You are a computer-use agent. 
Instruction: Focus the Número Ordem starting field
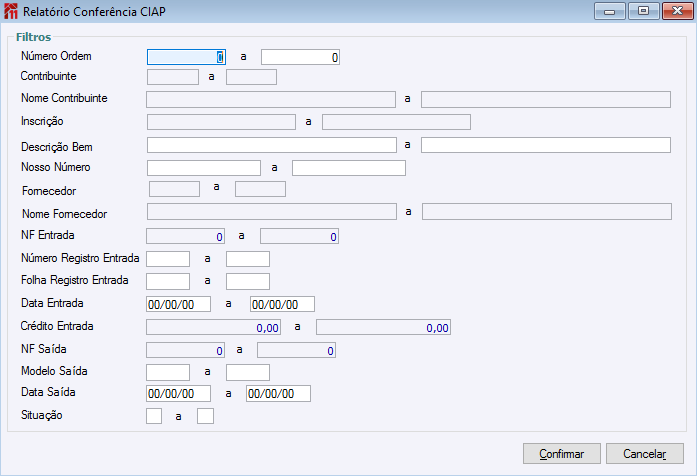[x=186, y=57]
